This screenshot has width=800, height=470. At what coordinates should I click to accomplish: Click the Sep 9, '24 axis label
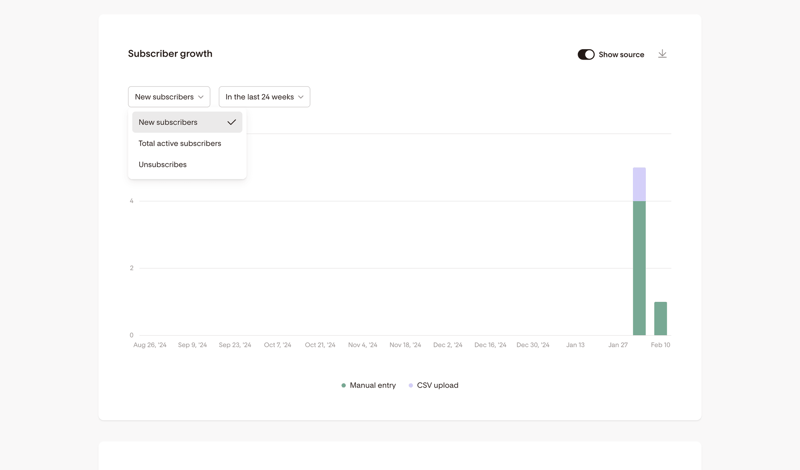(192, 345)
